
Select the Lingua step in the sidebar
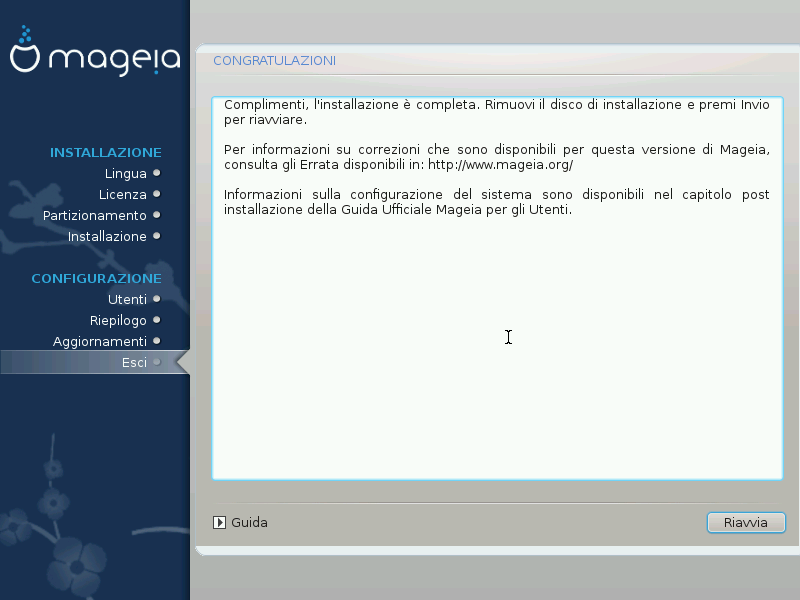tap(126, 173)
